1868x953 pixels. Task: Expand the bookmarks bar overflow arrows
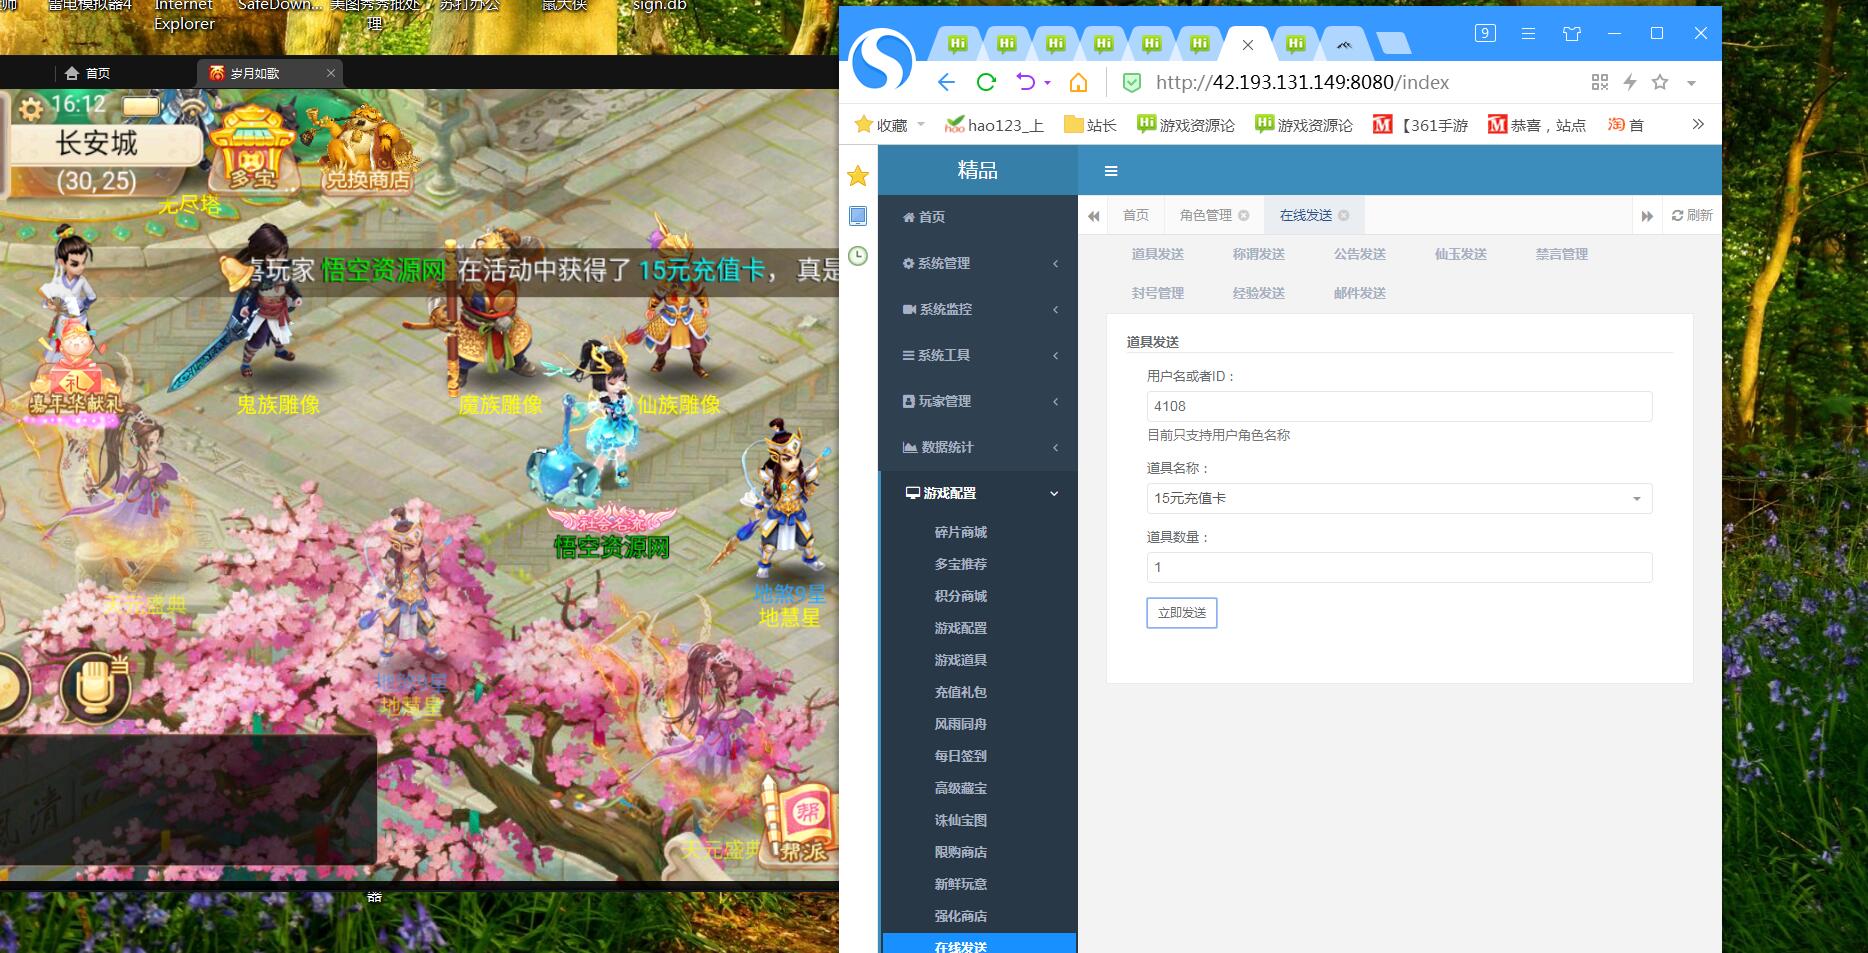1698,124
